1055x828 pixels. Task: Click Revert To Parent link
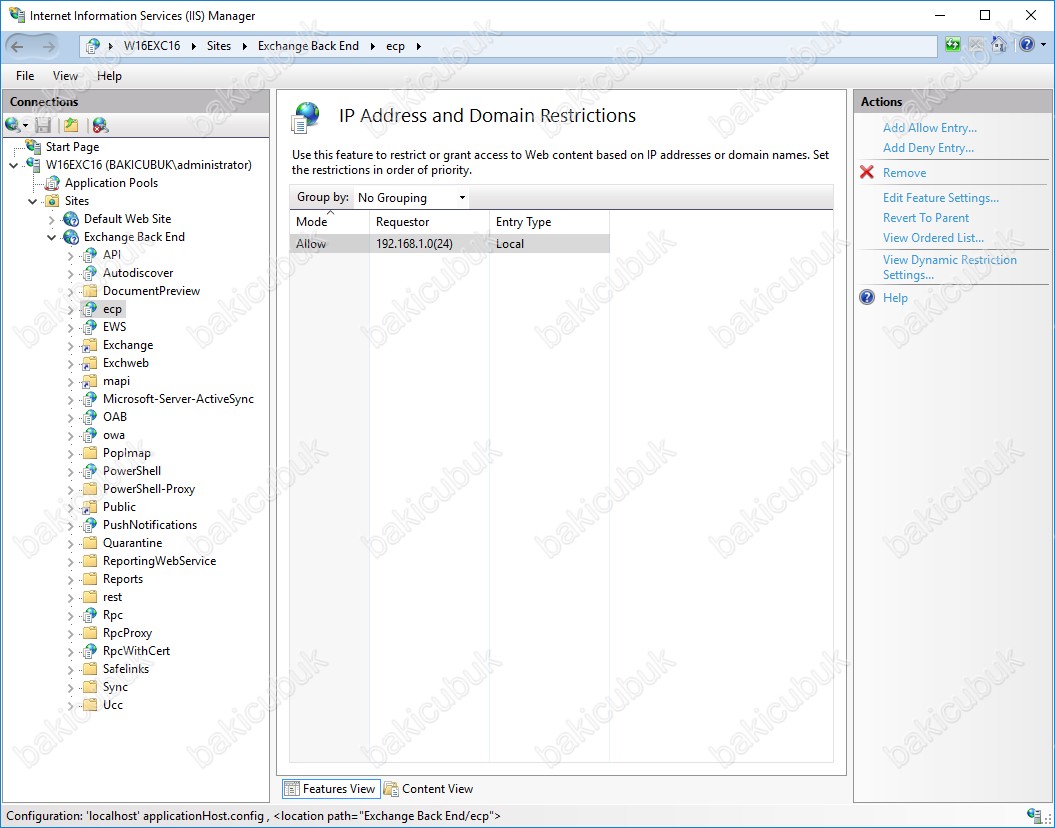pyautogui.click(x=926, y=218)
